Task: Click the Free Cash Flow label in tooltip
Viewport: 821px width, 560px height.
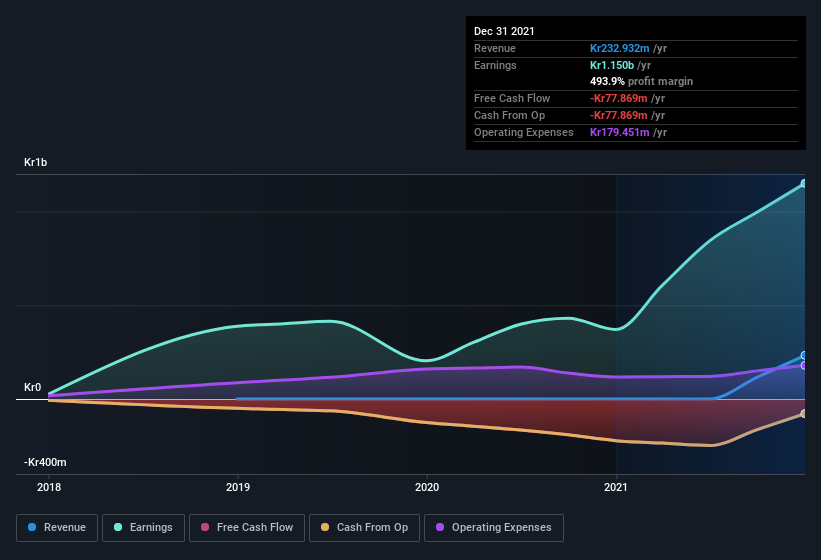Action: pyautogui.click(x=512, y=98)
